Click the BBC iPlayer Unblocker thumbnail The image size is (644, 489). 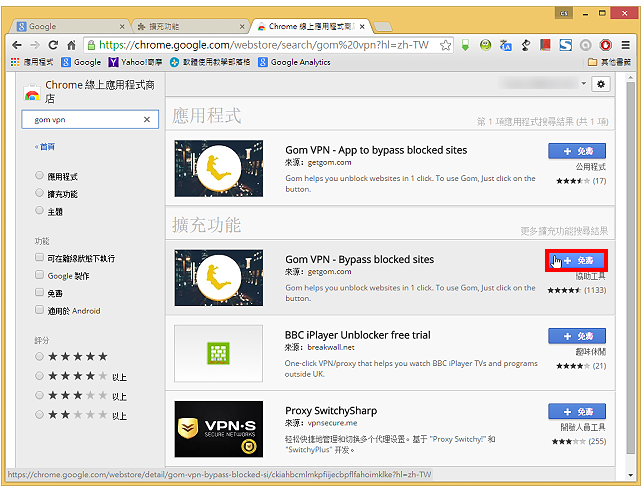(x=218, y=354)
